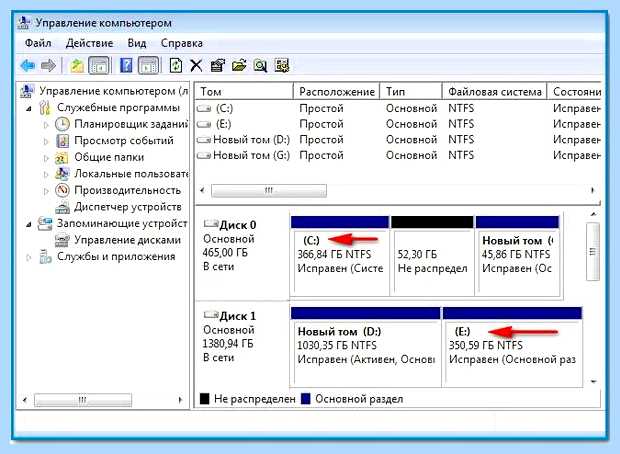620x454 pixels.
Task: Click the Общие папки icon
Action: pyautogui.click(x=62, y=157)
